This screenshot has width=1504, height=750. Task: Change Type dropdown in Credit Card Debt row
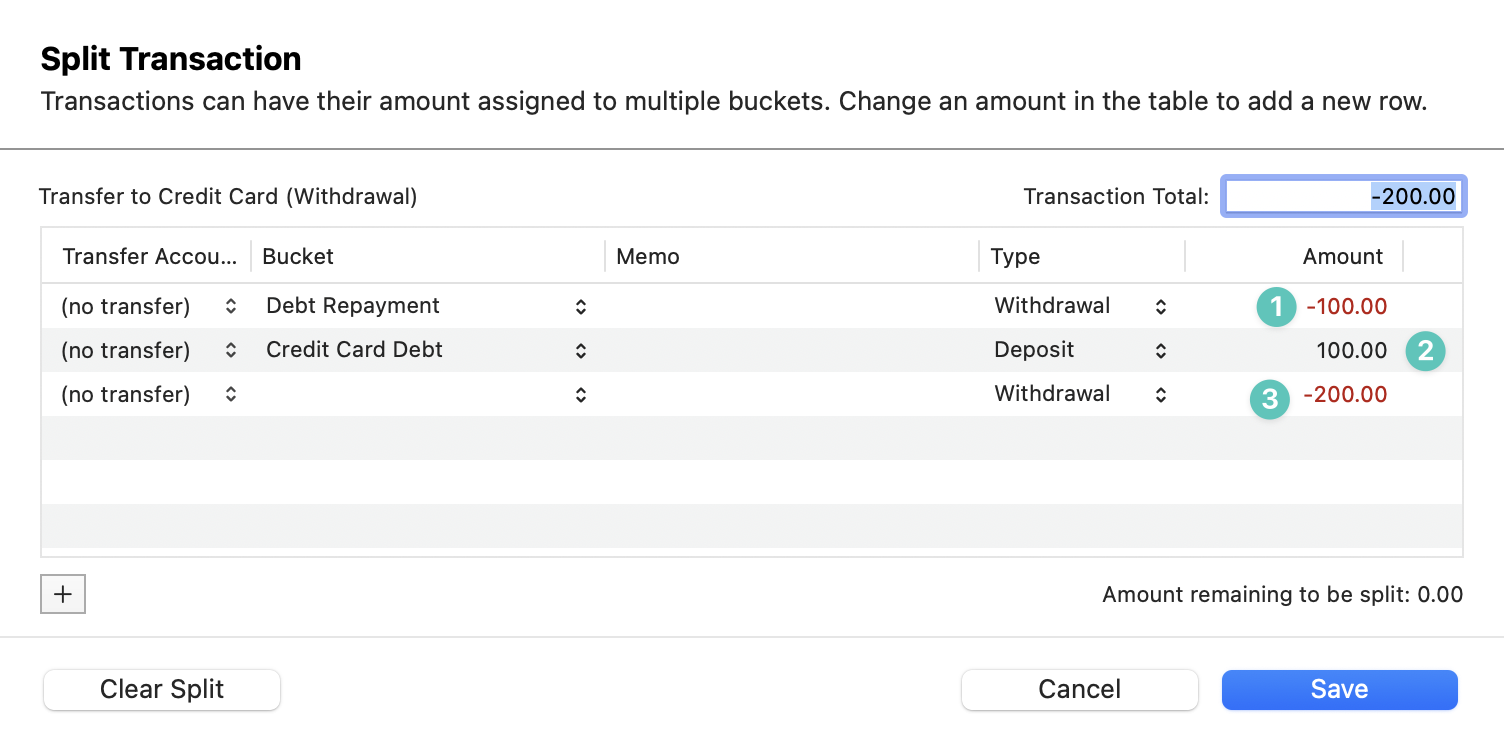(x=1080, y=350)
